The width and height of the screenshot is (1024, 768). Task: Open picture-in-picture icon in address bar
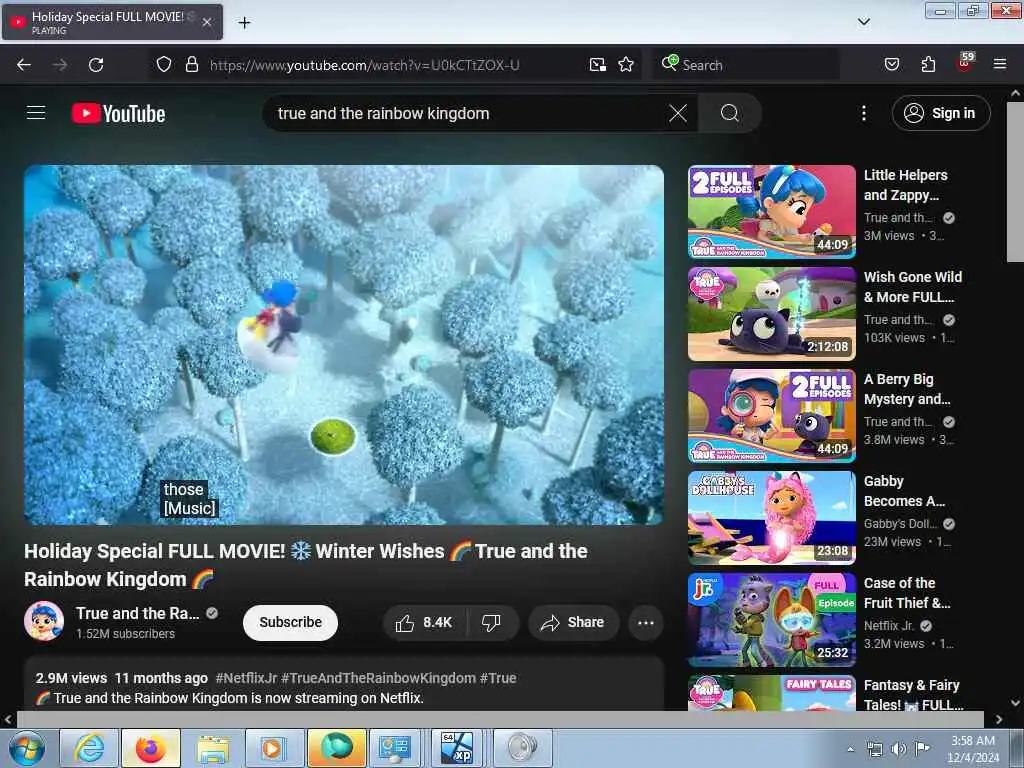(598, 65)
